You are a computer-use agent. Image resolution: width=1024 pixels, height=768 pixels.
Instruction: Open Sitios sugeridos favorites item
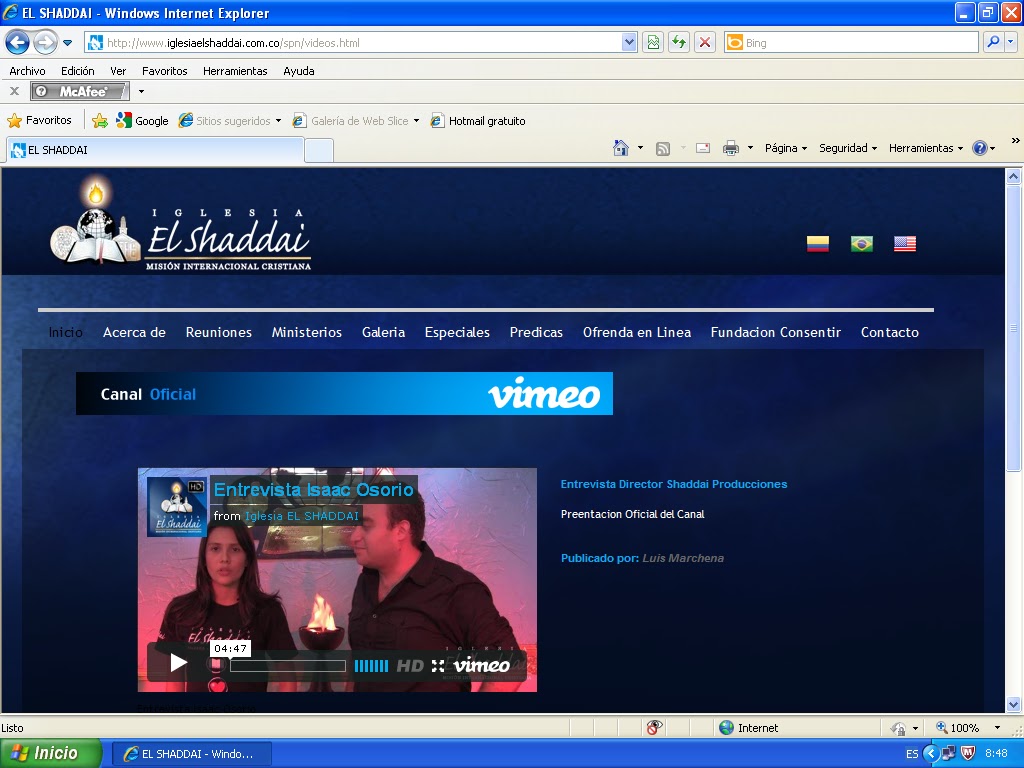(230, 121)
